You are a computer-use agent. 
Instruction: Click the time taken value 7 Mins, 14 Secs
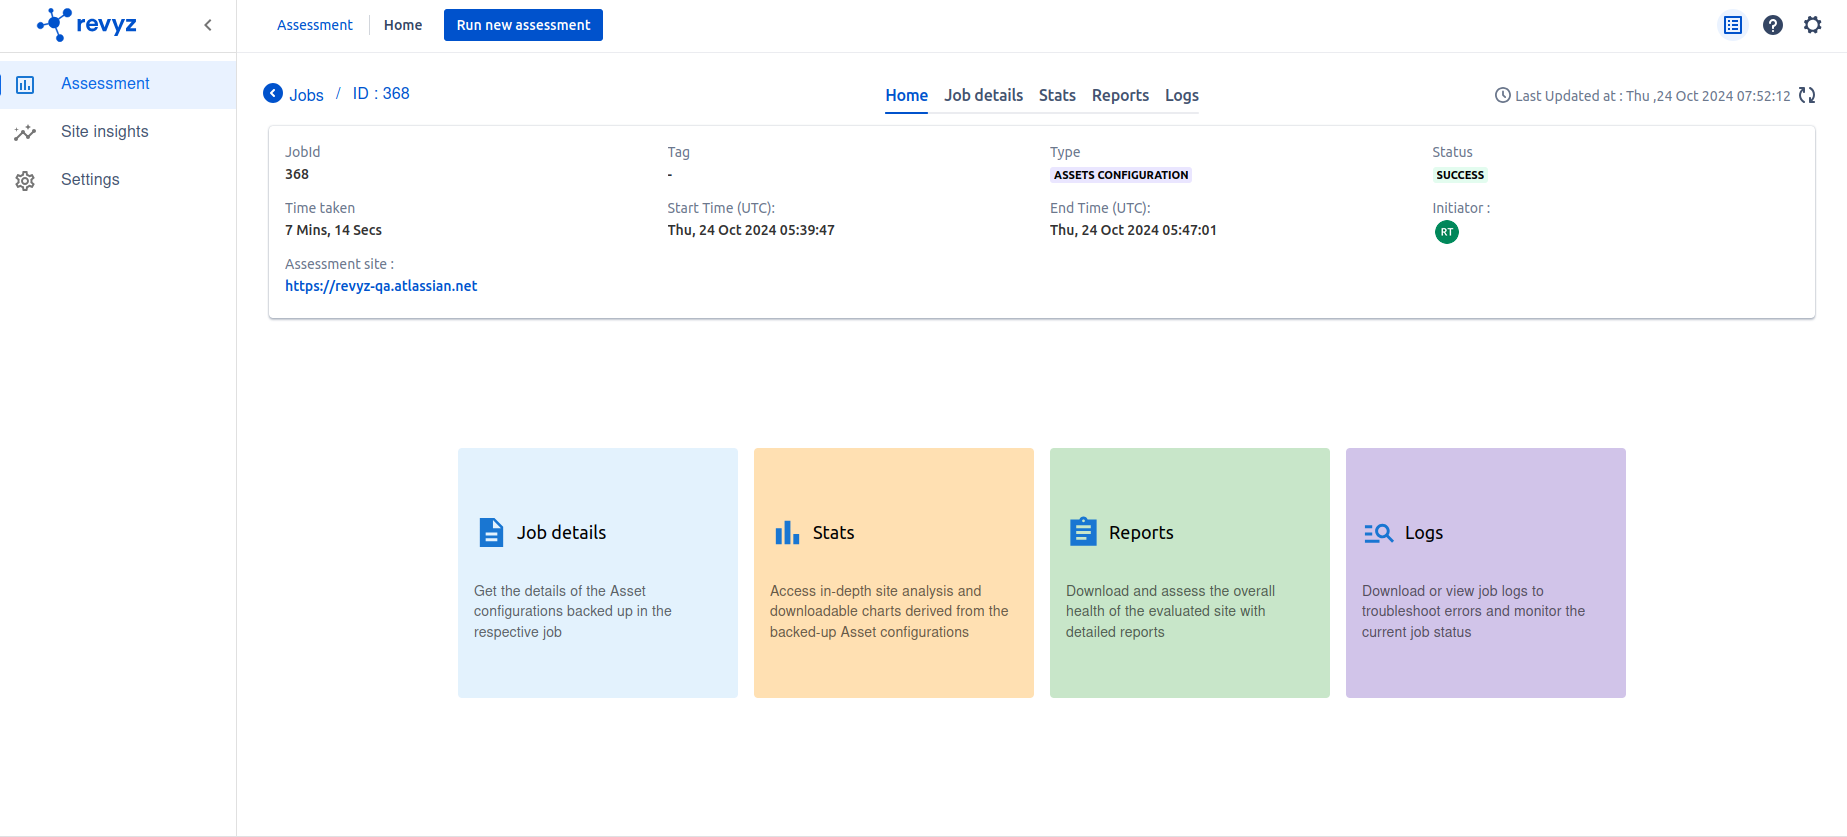pos(333,230)
